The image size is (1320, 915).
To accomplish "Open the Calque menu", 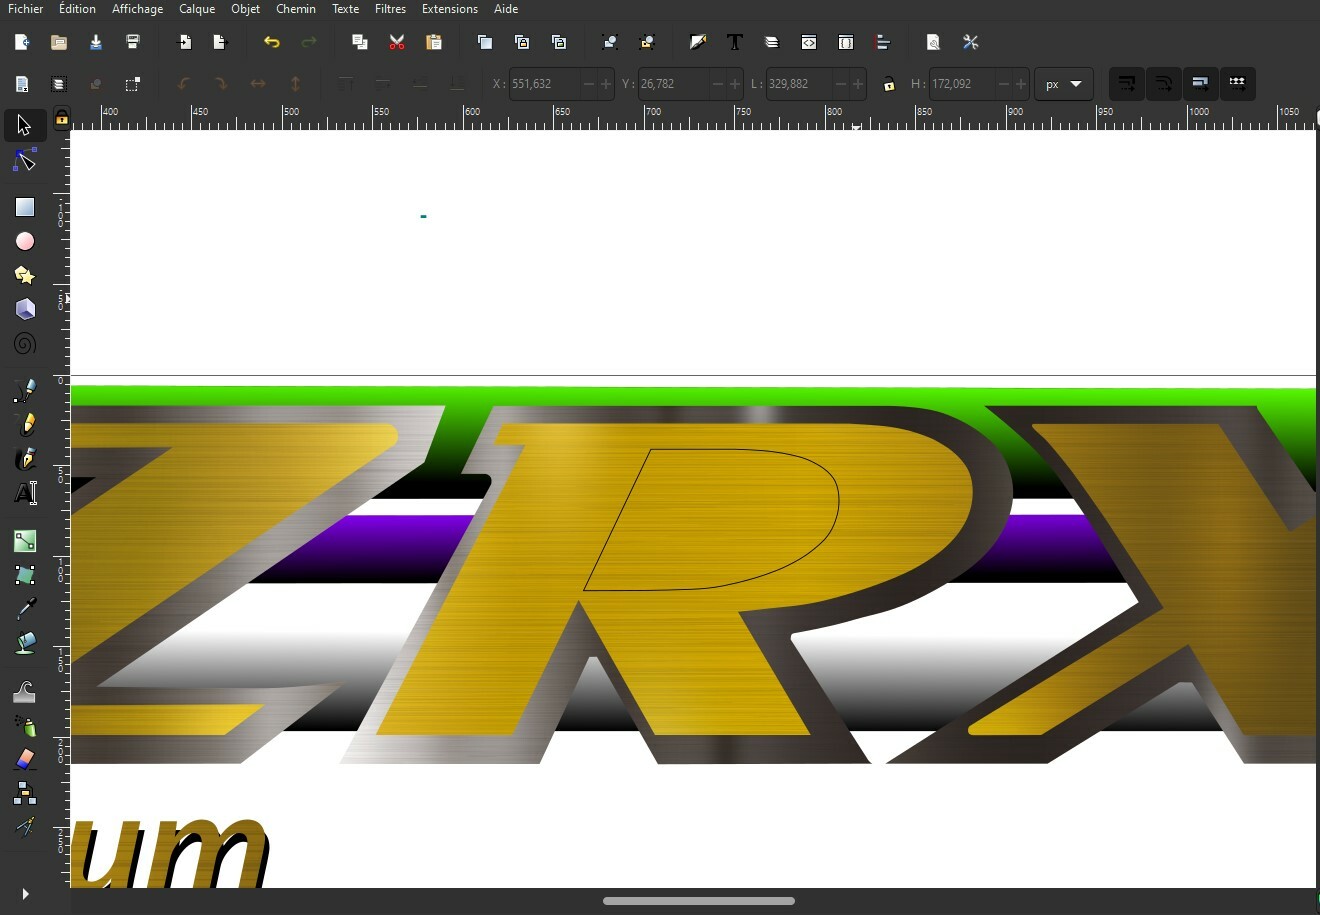I will click(x=197, y=9).
